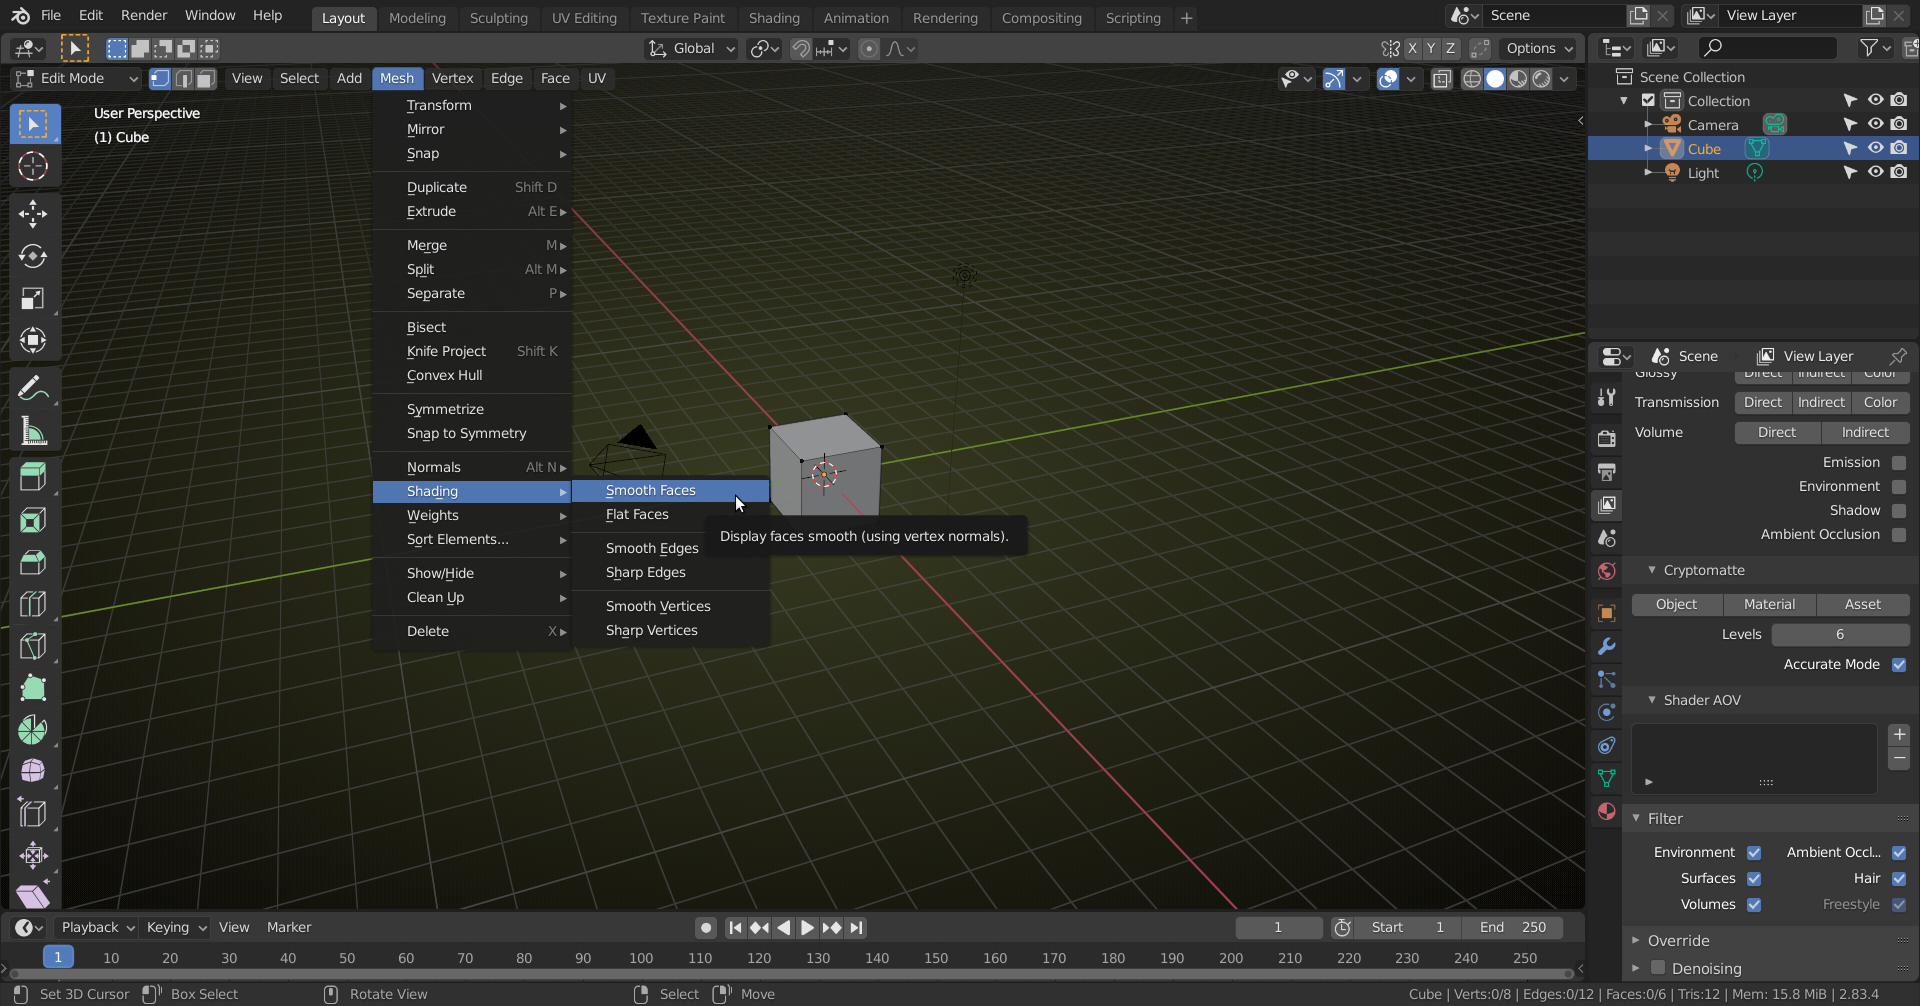
Task: Collapse the Shader AOV panel
Action: point(1652,700)
